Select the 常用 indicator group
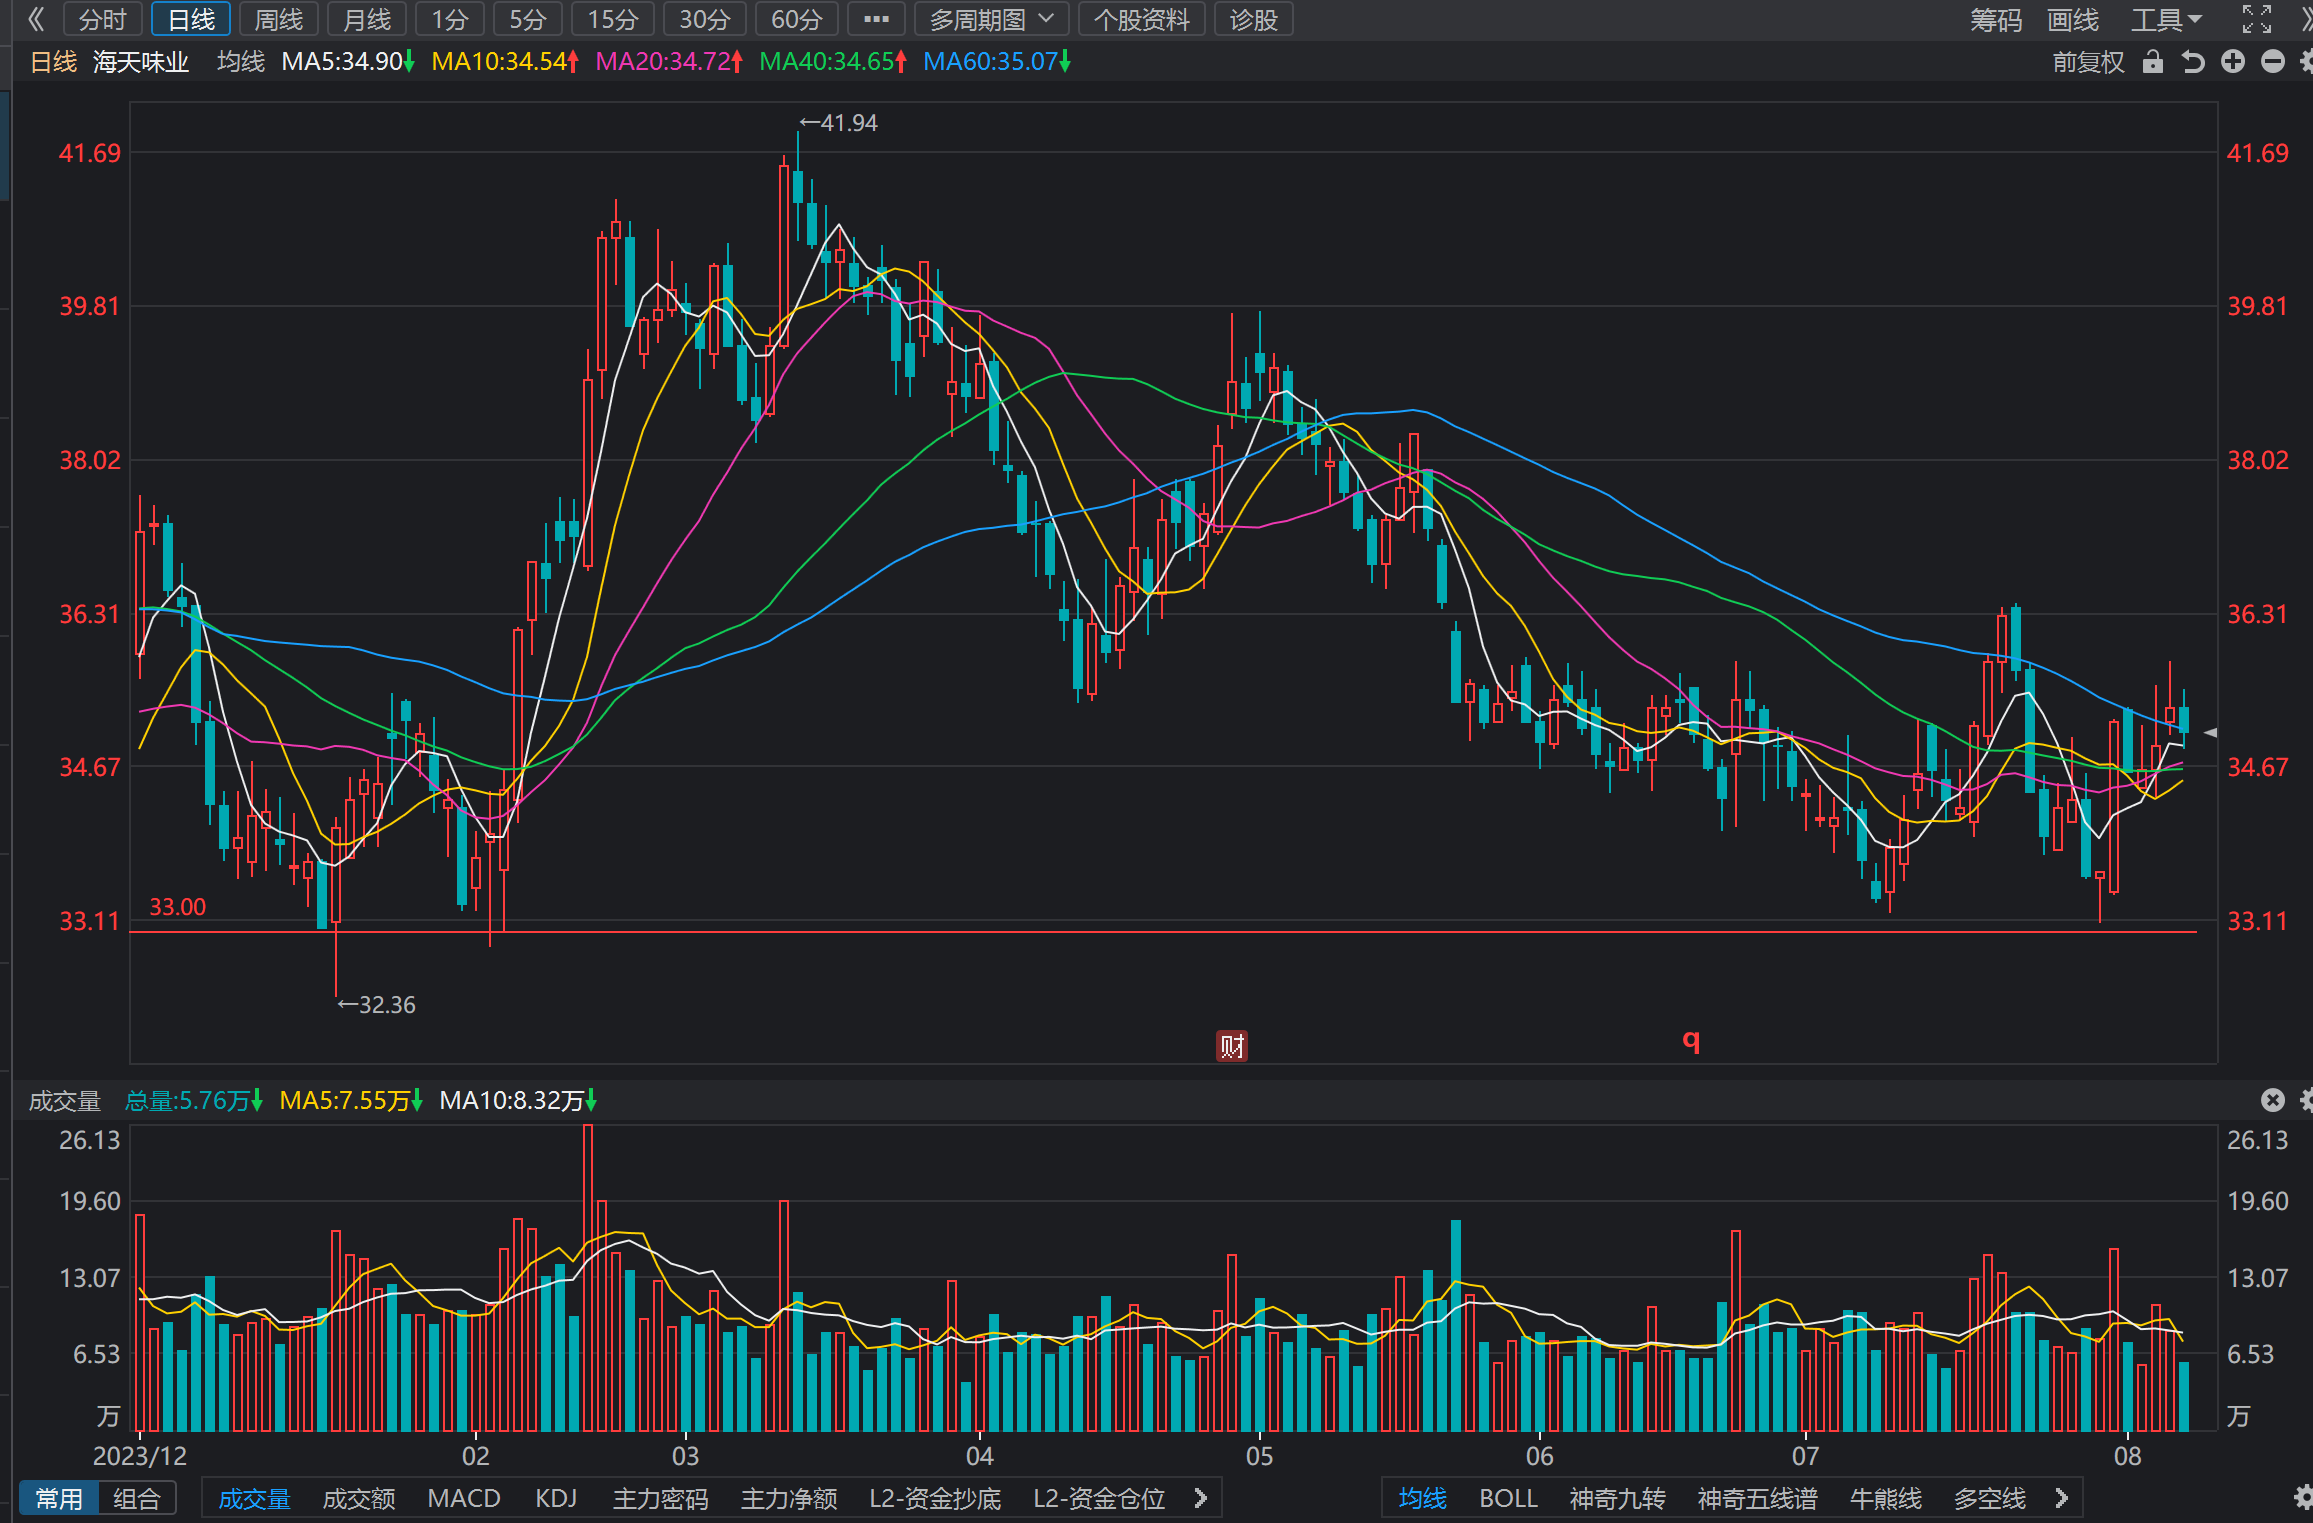2313x1523 pixels. [59, 1498]
